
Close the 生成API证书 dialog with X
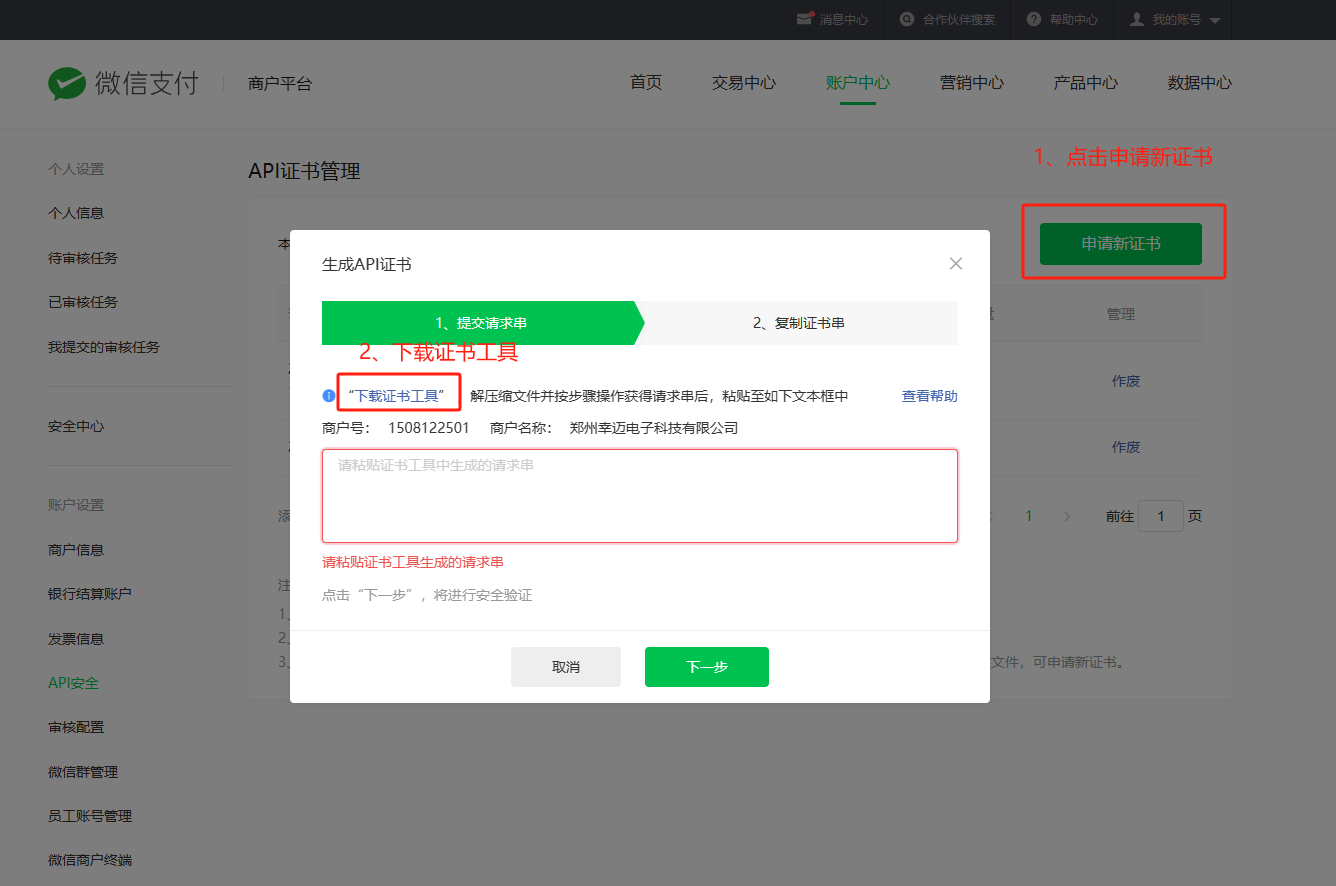tap(956, 264)
